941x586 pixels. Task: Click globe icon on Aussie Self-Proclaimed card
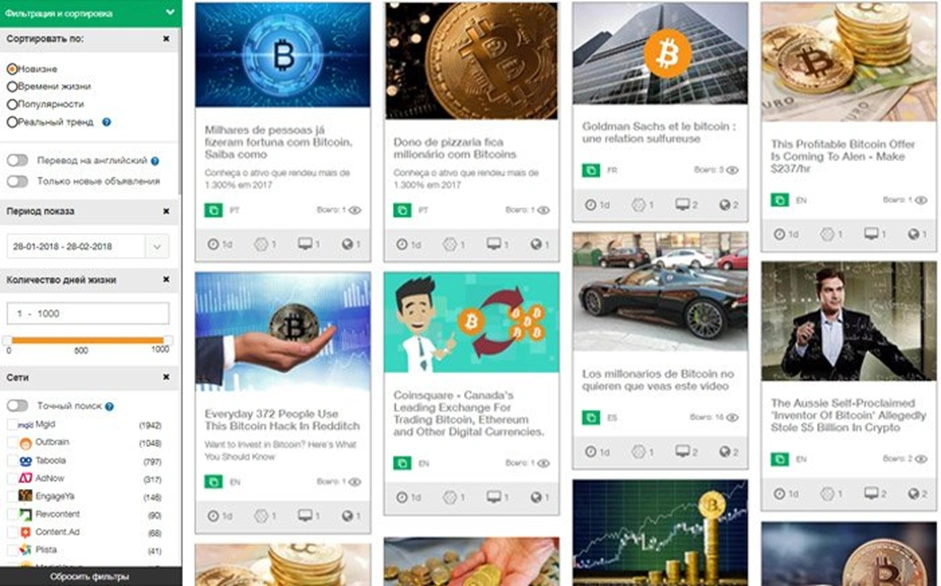(913, 494)
